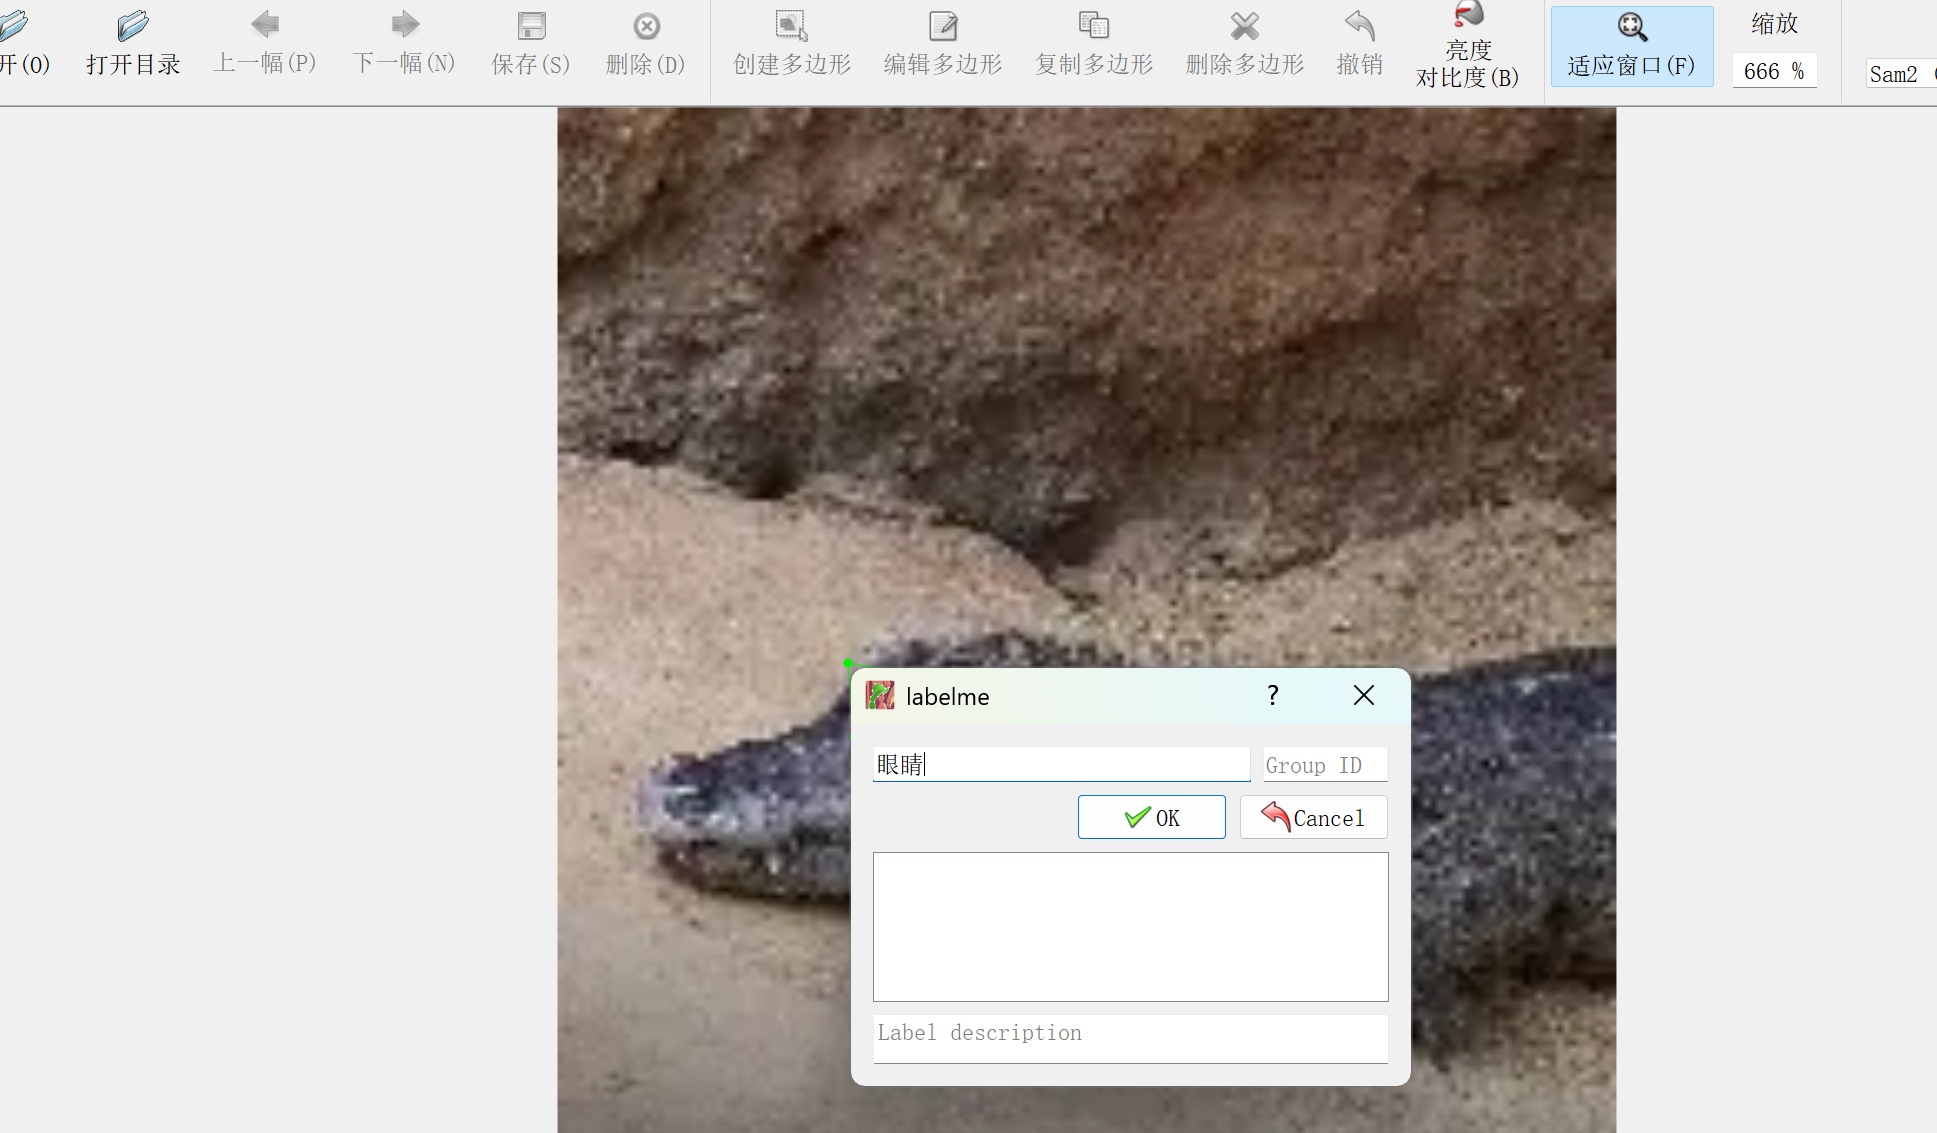Viewport: 1937px width, 1133px height.
Task: Click the label name text field
Action: 1060,765
